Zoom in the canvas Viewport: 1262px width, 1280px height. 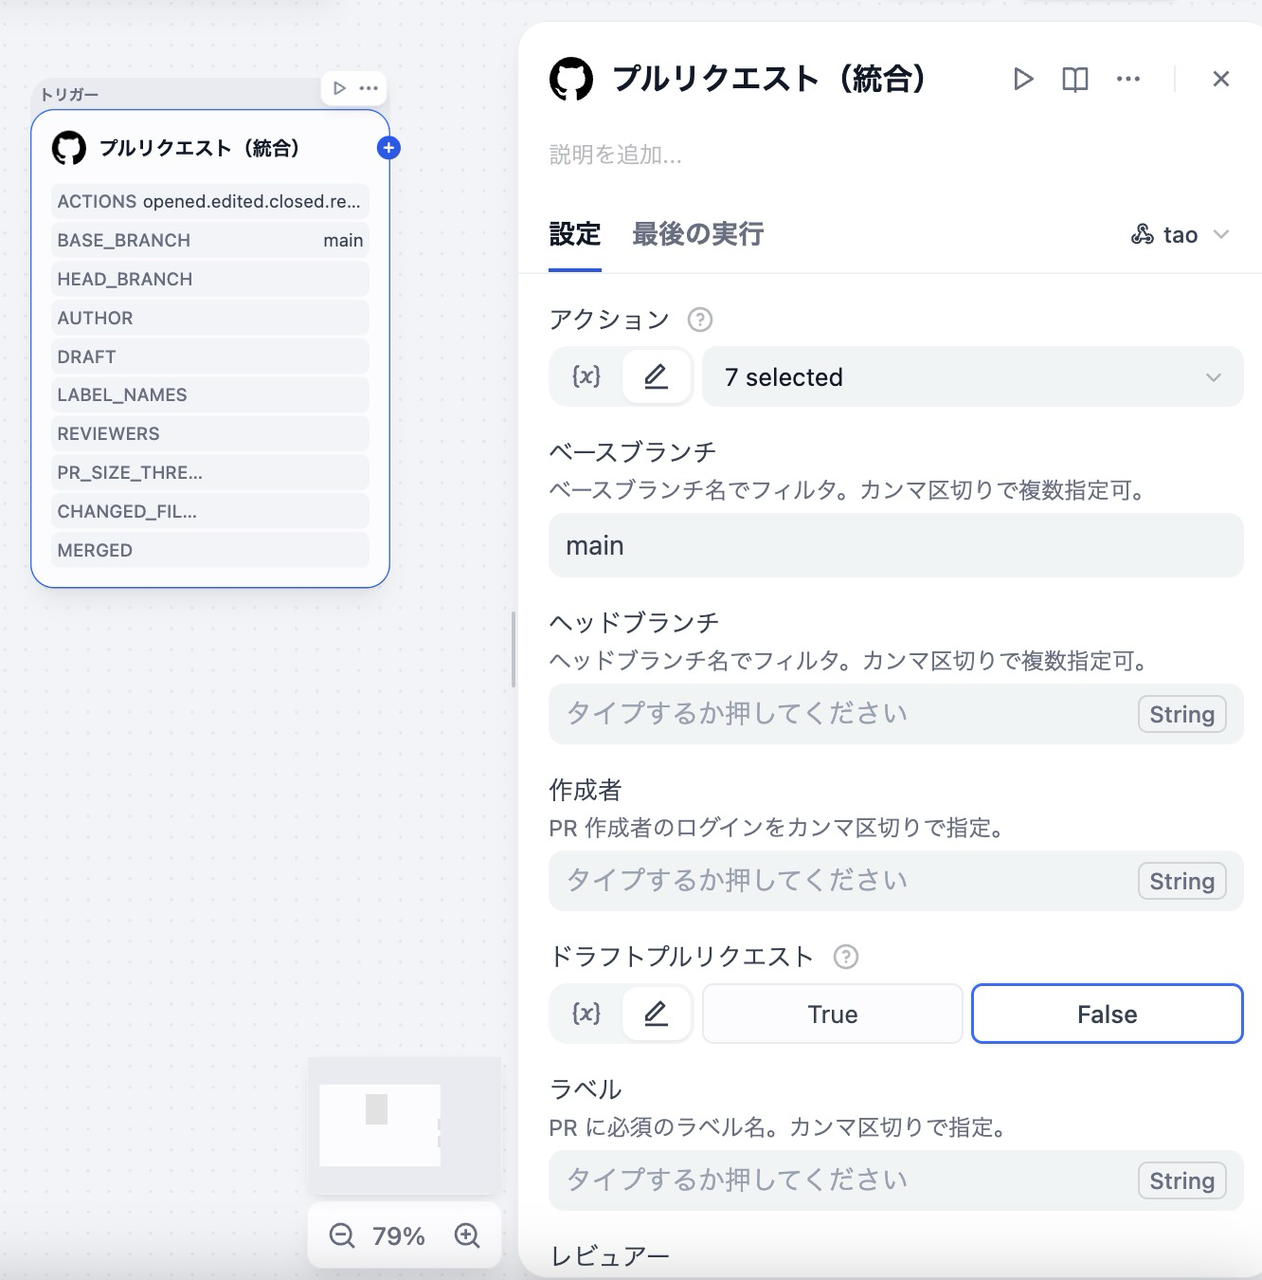click(x=467, y=1236)
